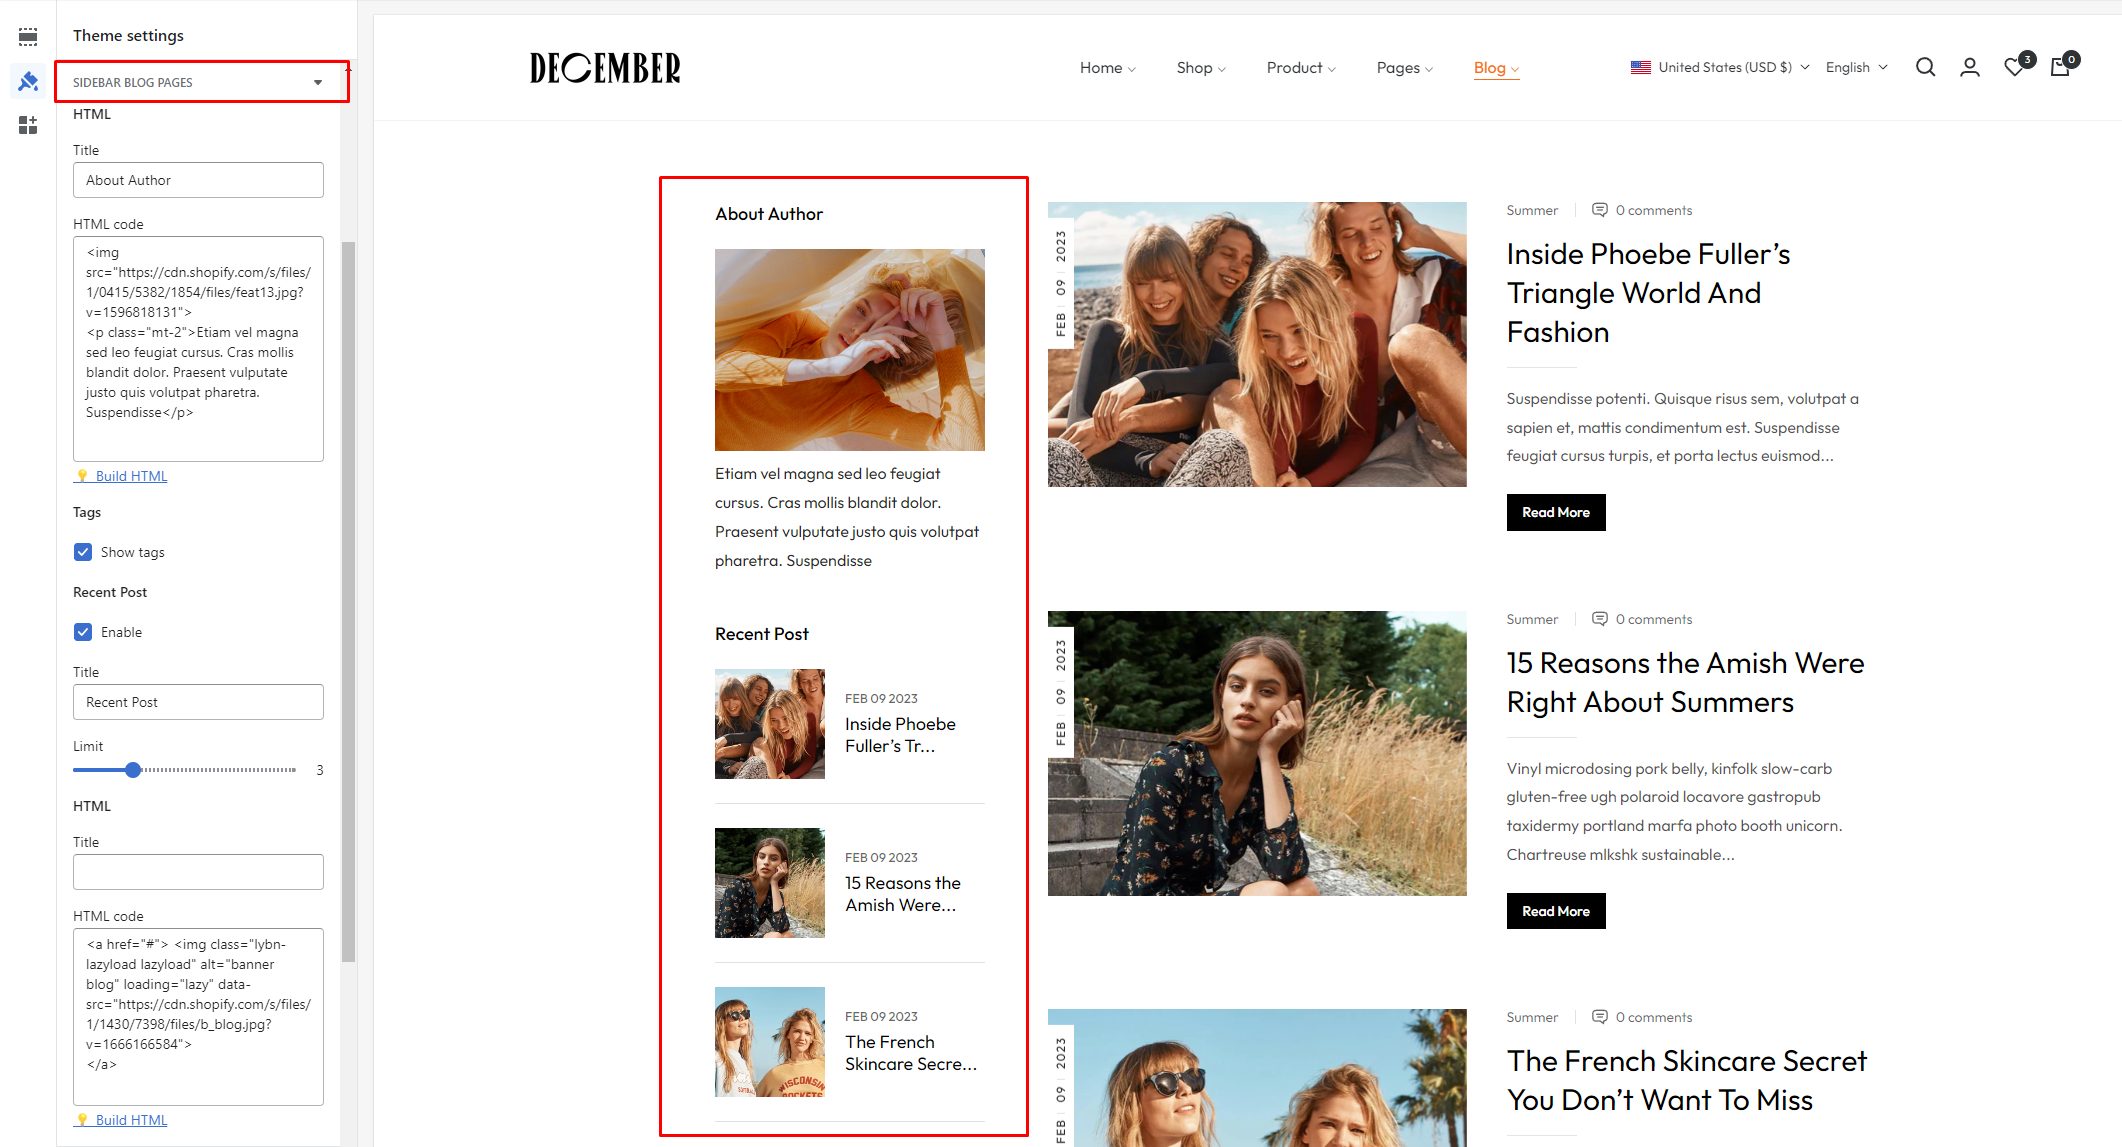Click the comments icon of the first post
The width and height of the screenshot is (2122, 1147).
[1600, 210]
